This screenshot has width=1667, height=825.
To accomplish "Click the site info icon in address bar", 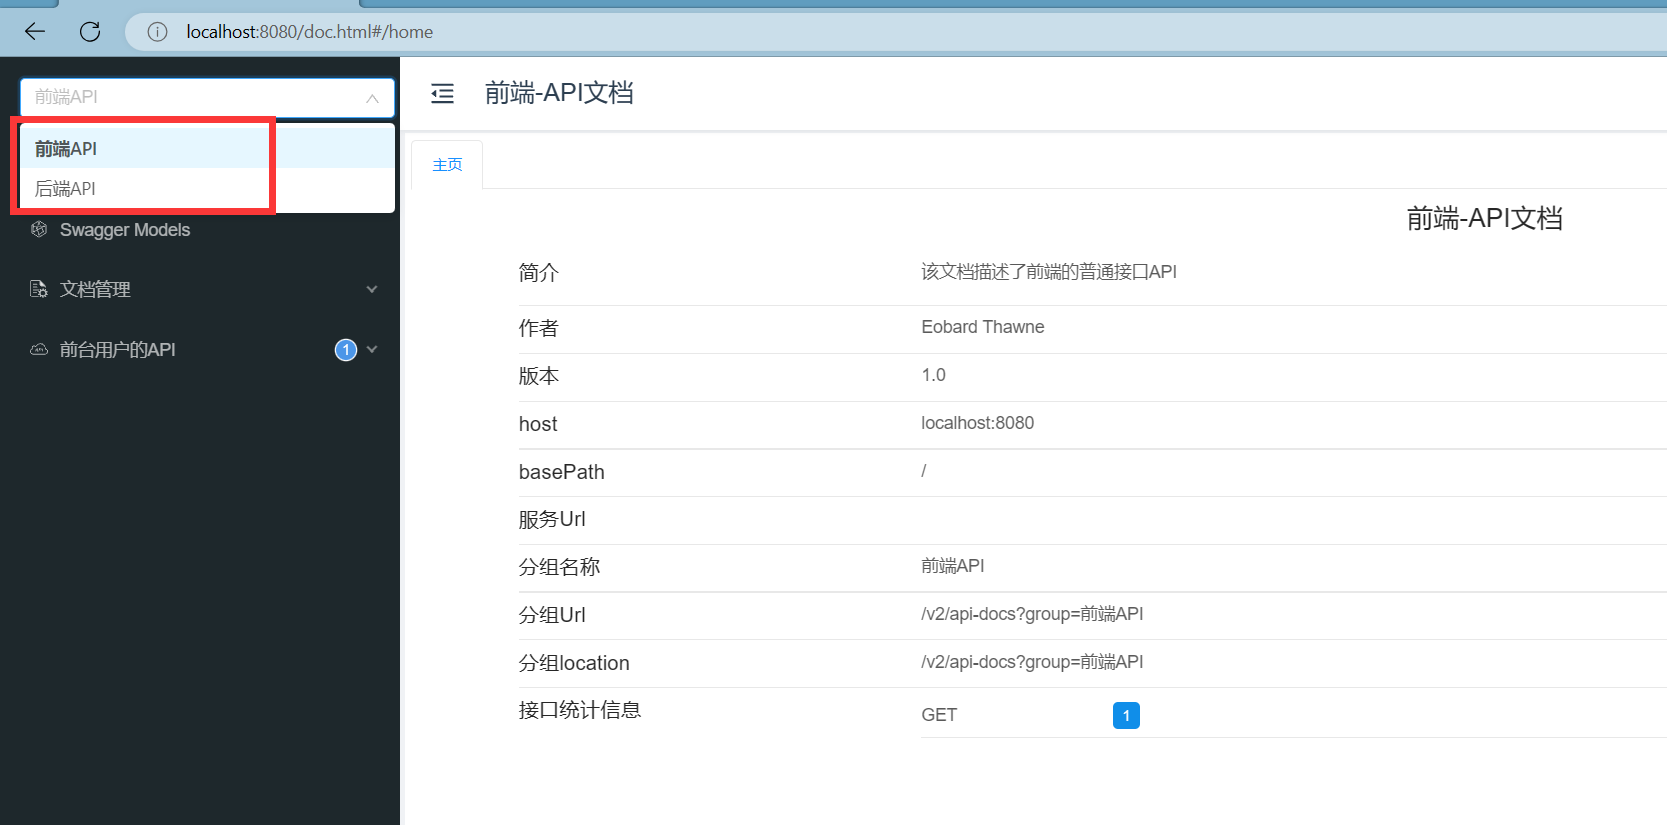I will pos(157,32).
